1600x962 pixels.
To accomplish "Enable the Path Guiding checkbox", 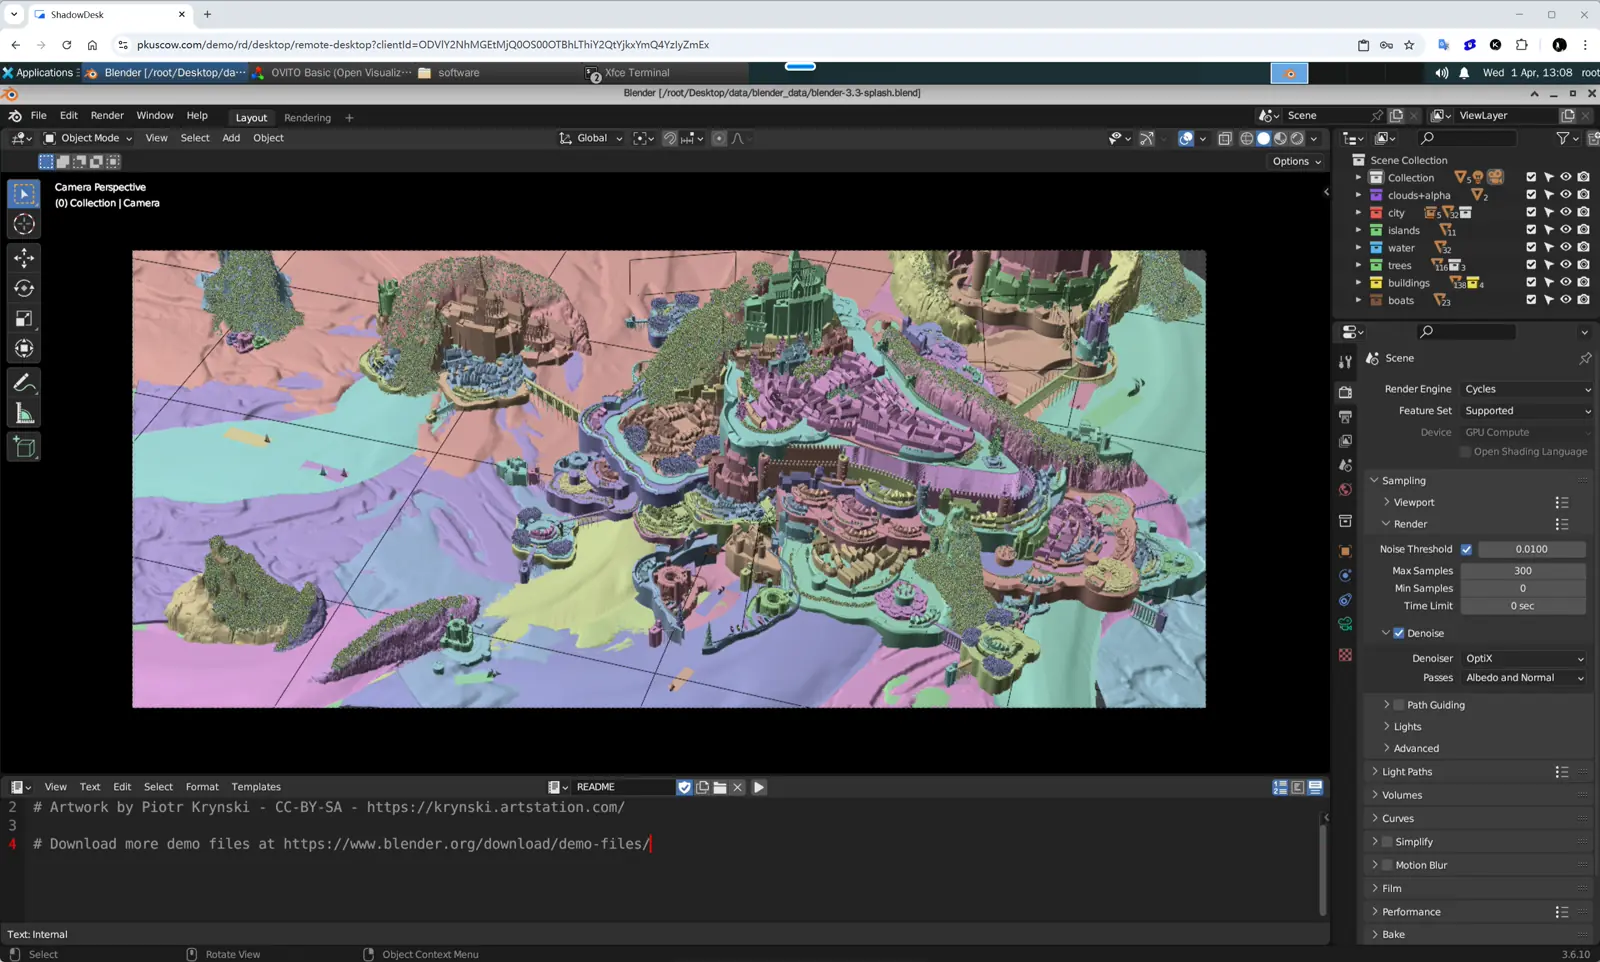I will [x=1399, y=705].
